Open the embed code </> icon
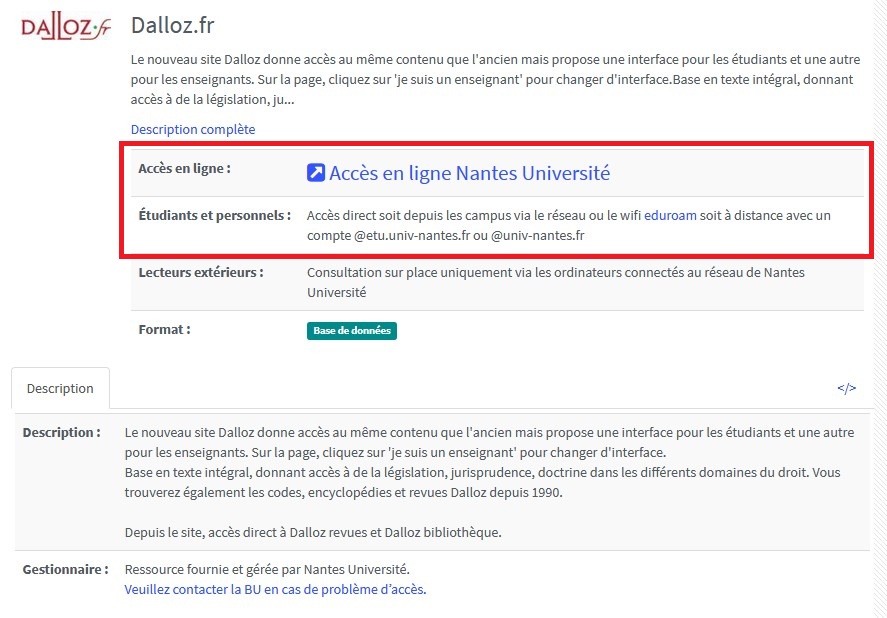 pyautogui.click(x=846, y=388)
